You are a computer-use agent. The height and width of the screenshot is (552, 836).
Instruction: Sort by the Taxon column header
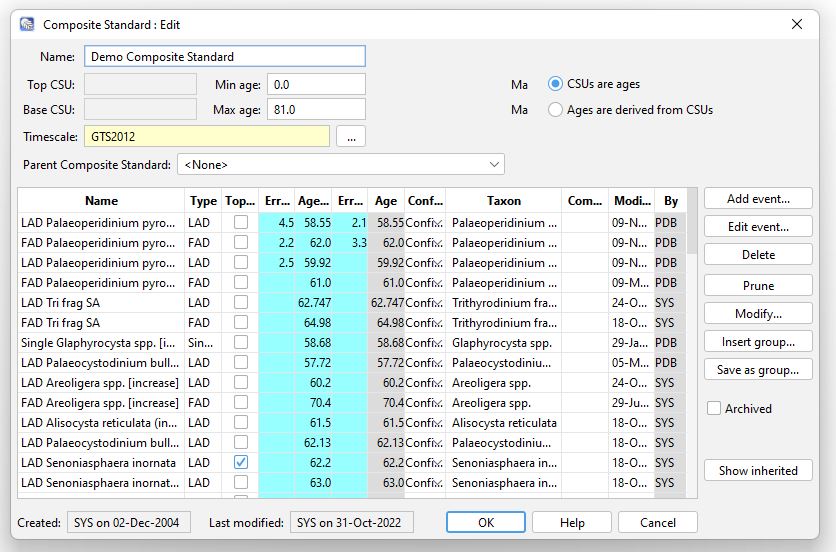[503, 201]
